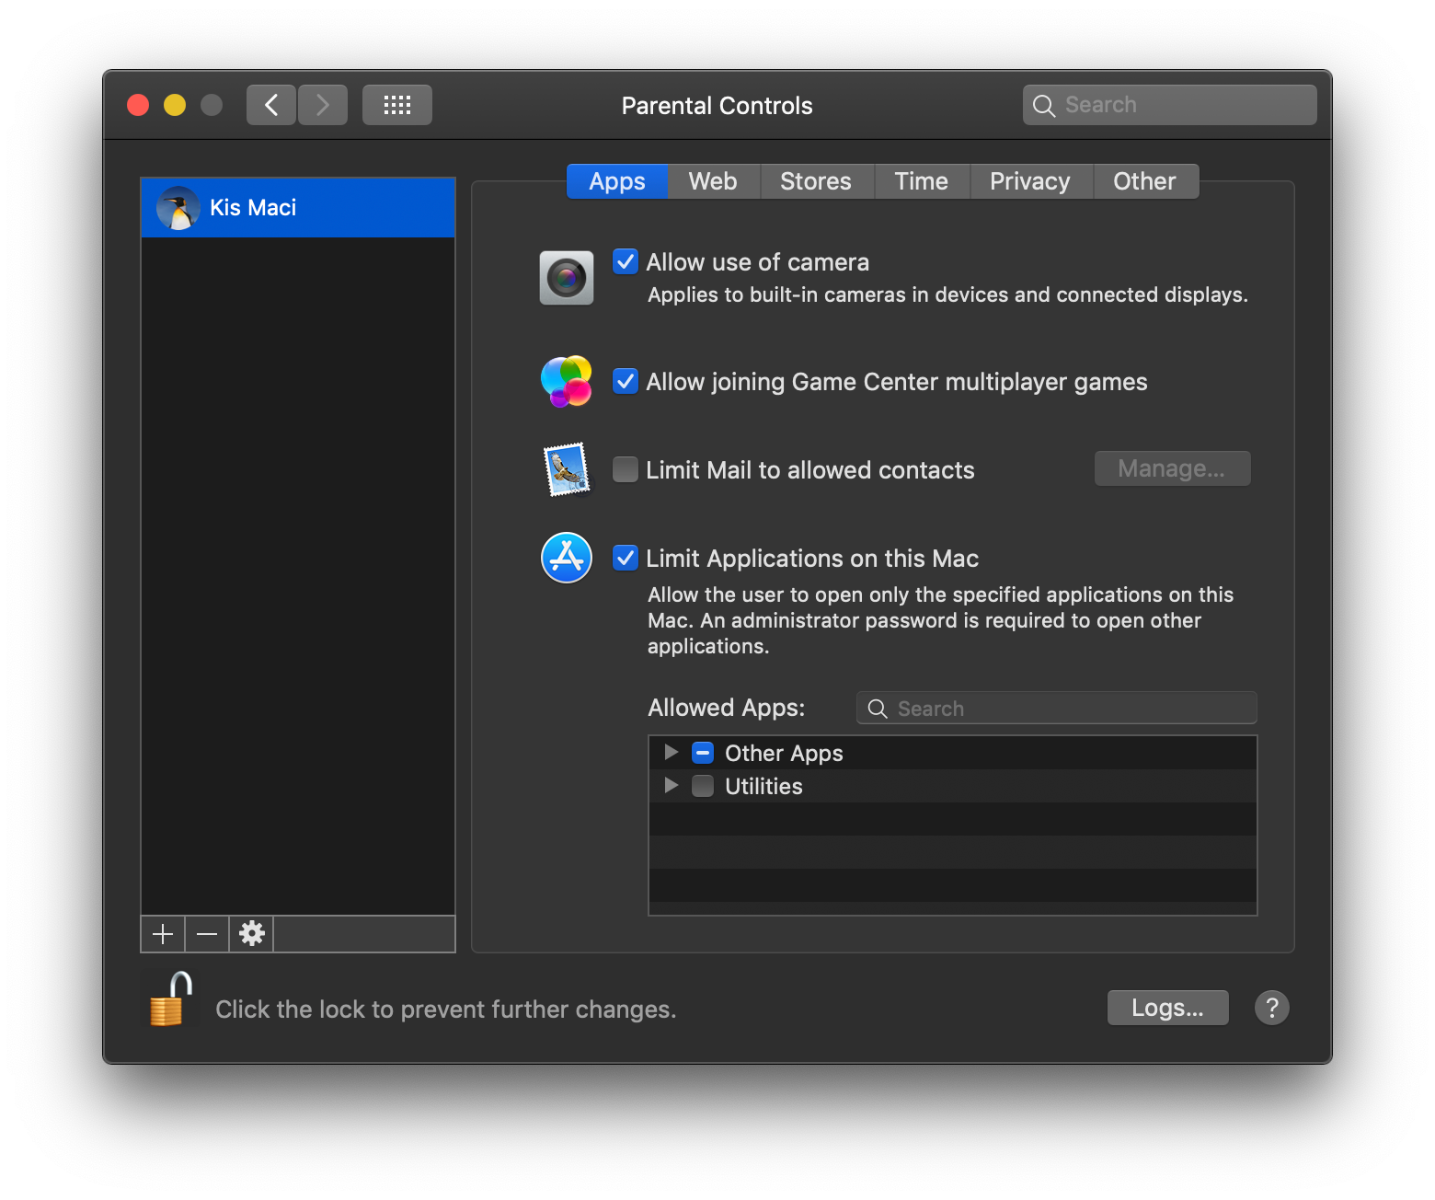Viewport: 1435px width, 1200px height.
Task: Toggle the Other Apps checkbox
Action: pos(703,753)
